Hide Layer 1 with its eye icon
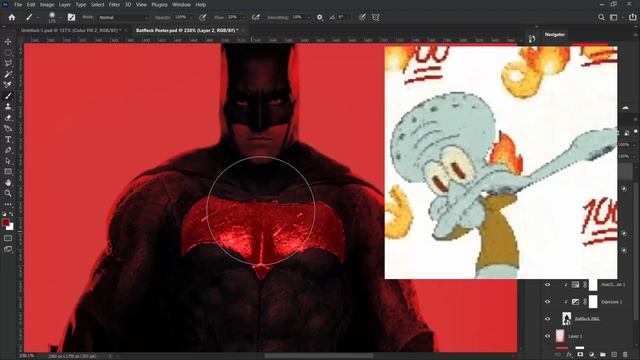The image size is (640, 360). point(548,336)
